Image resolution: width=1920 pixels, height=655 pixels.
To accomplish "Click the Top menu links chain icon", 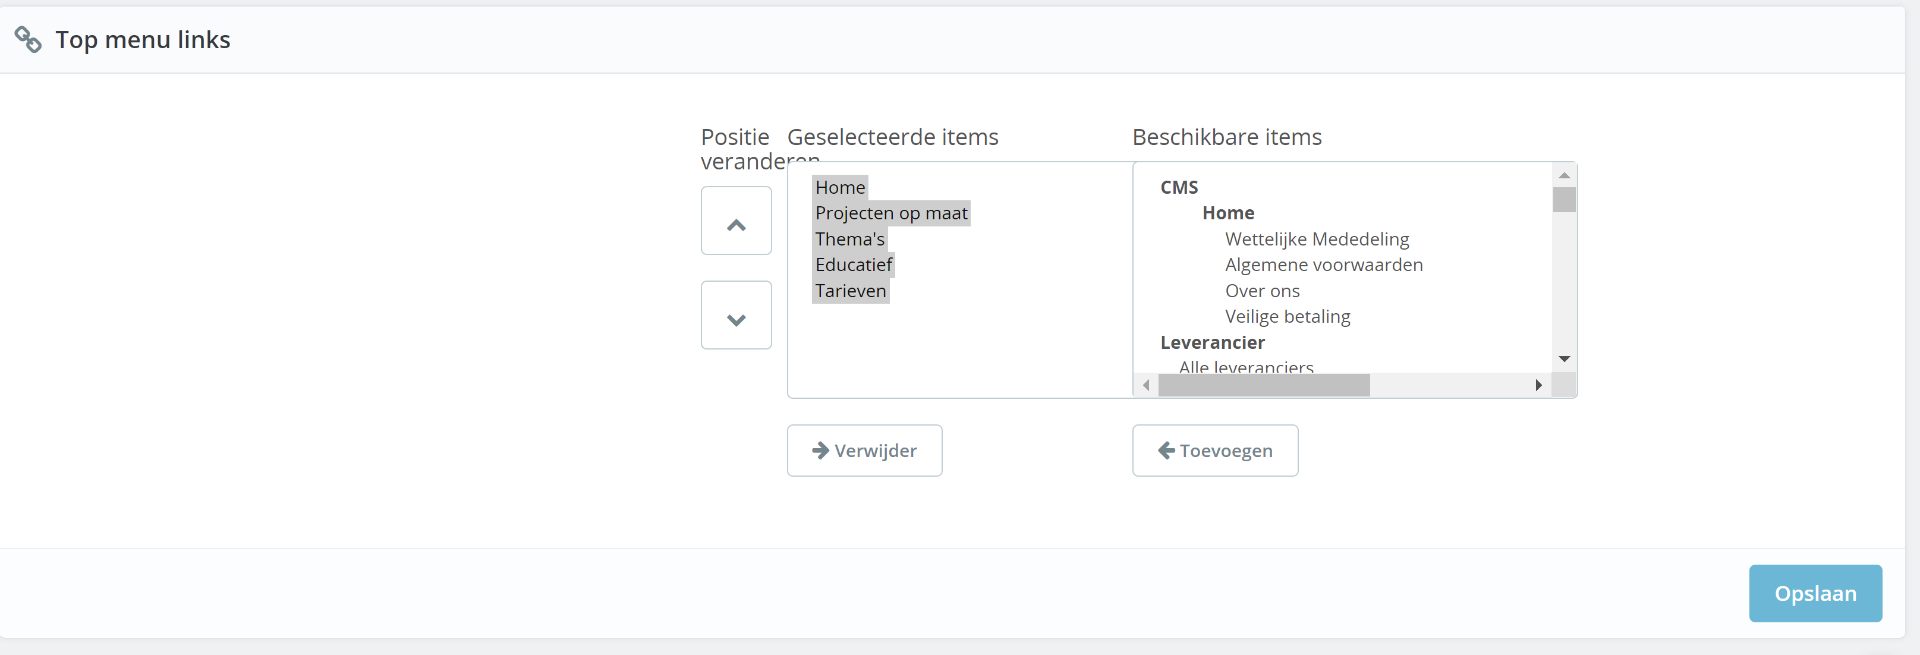I will (28, 40).
